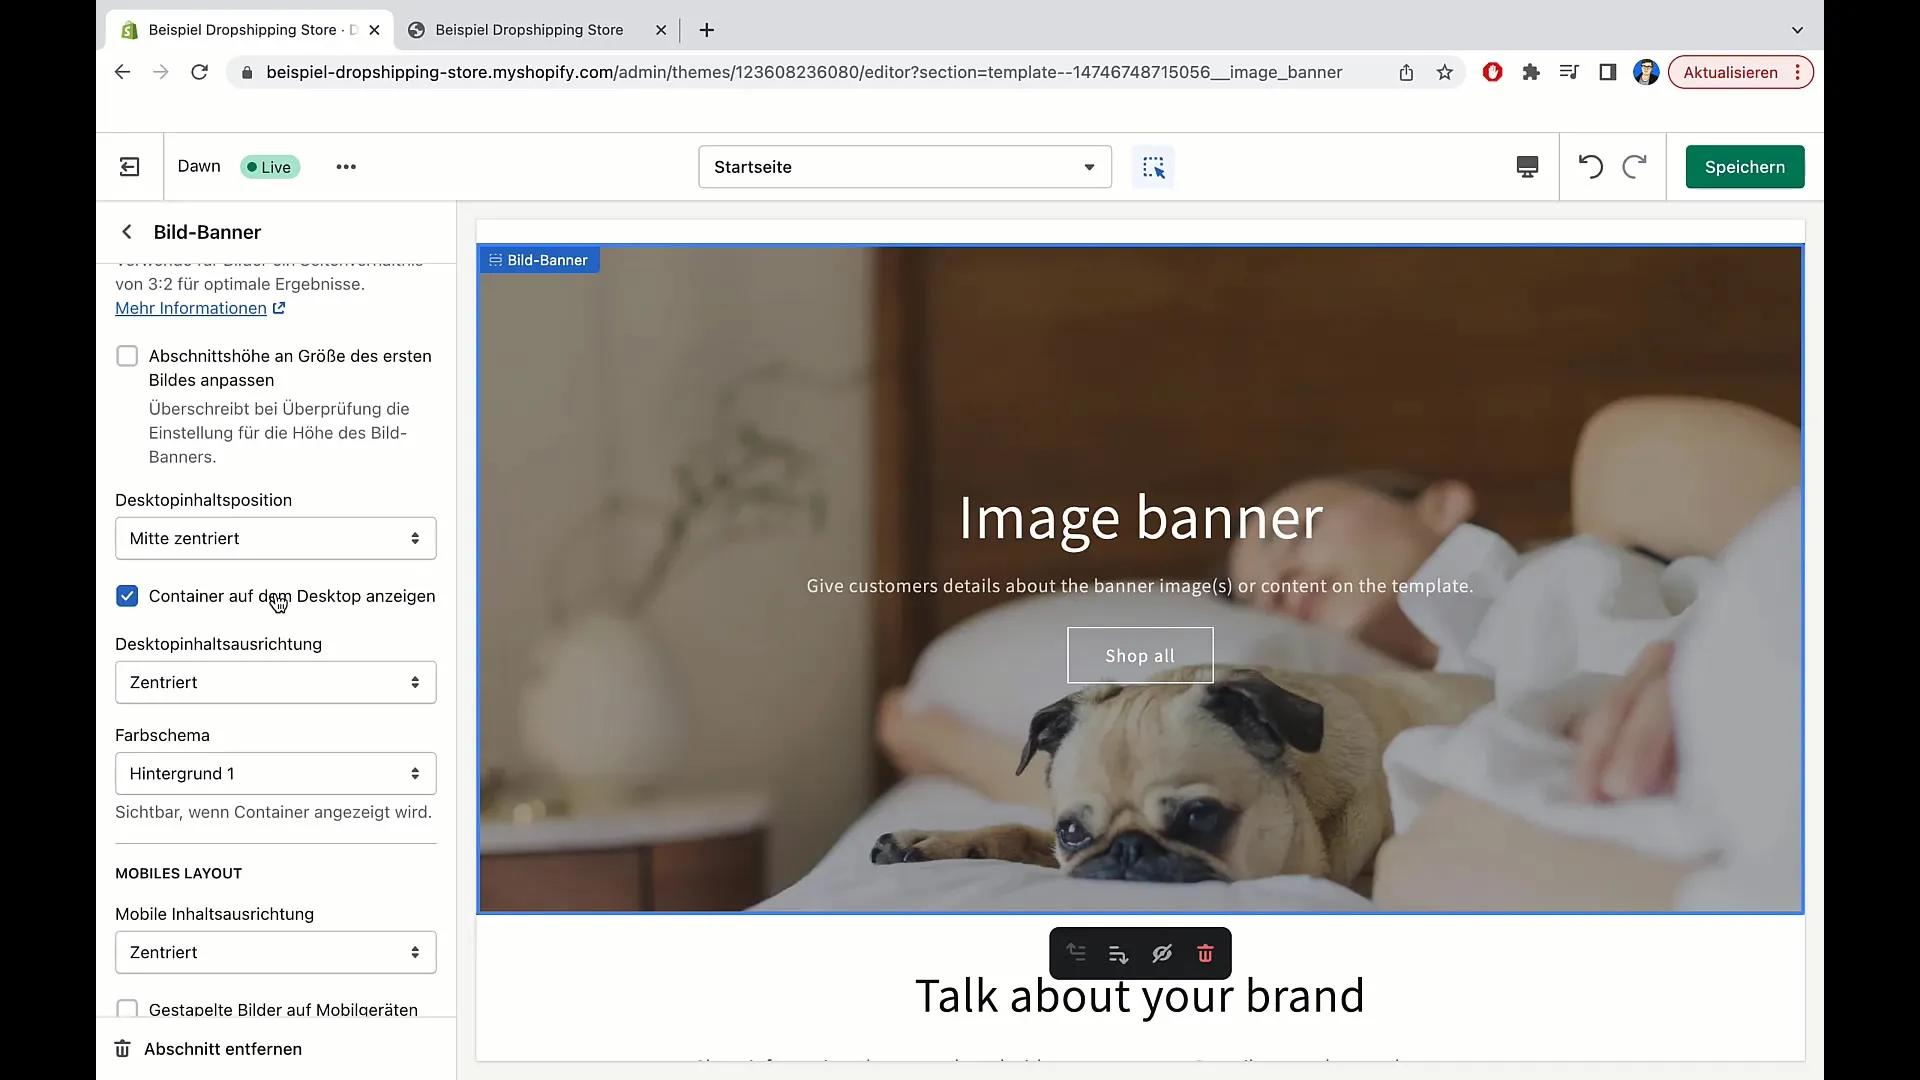The width and height of the screenshot is (1920, 1080).
Task: Click the undo button in the toolbar
Action: pos(1590,166)
